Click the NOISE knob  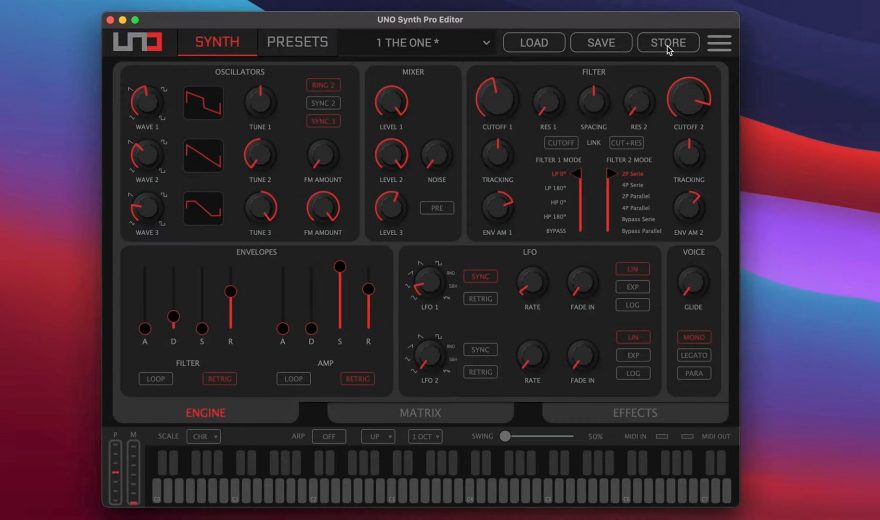437,155
